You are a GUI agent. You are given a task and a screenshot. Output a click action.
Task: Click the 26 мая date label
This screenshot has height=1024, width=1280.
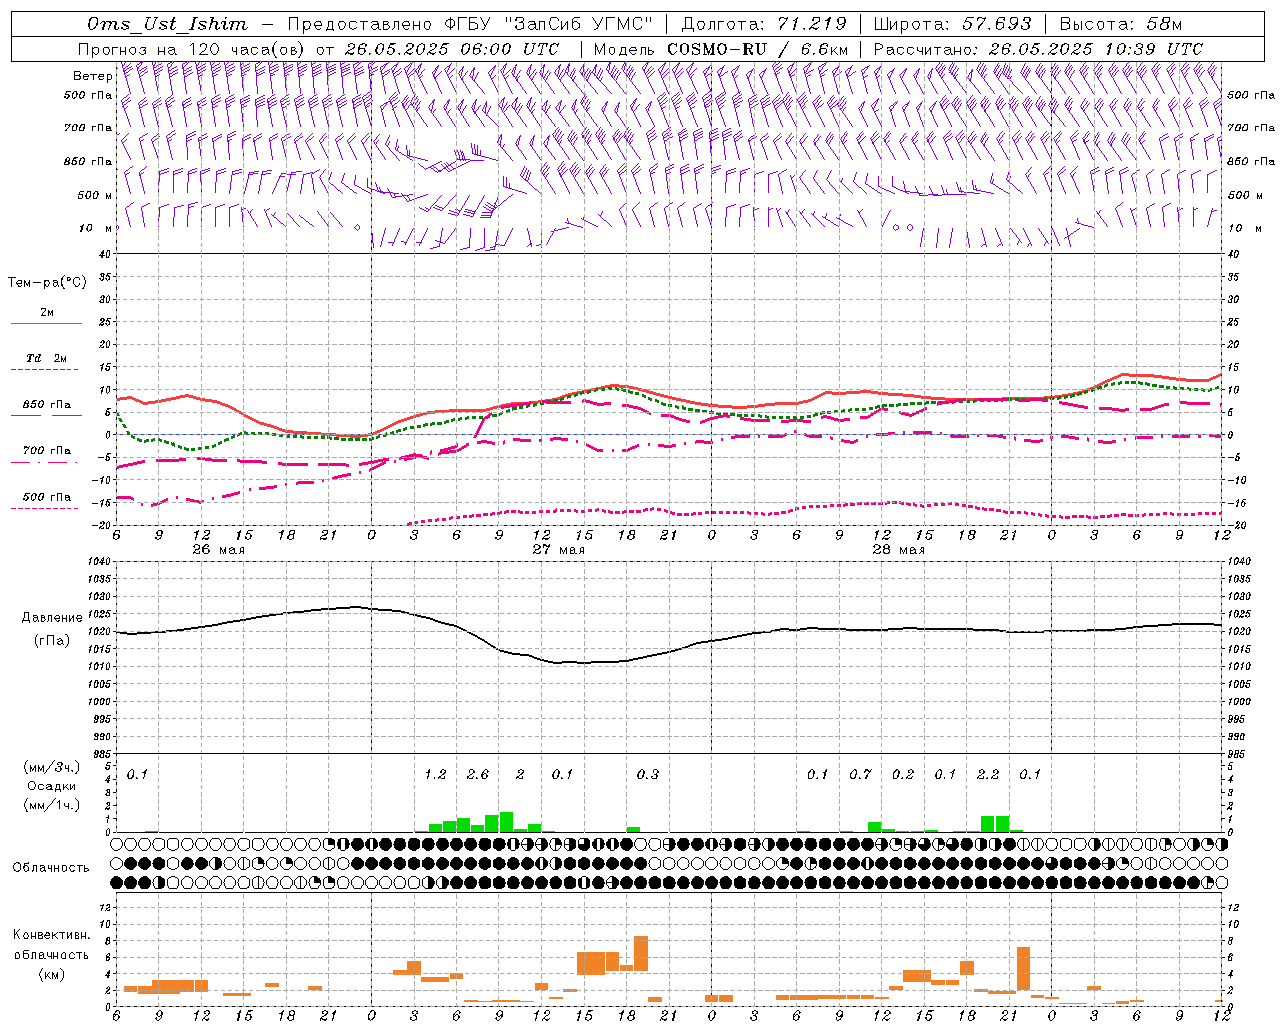pyautogui.click(x=218, y=550)
